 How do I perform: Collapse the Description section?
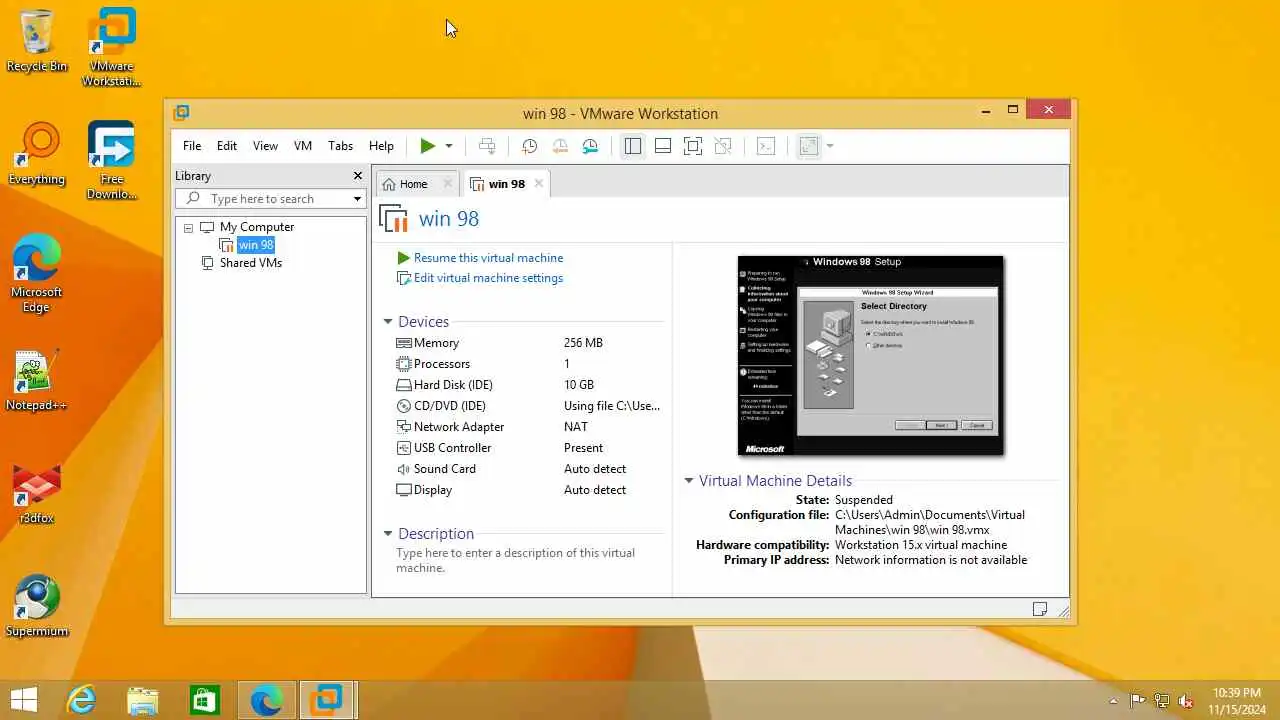coord(388,534)
